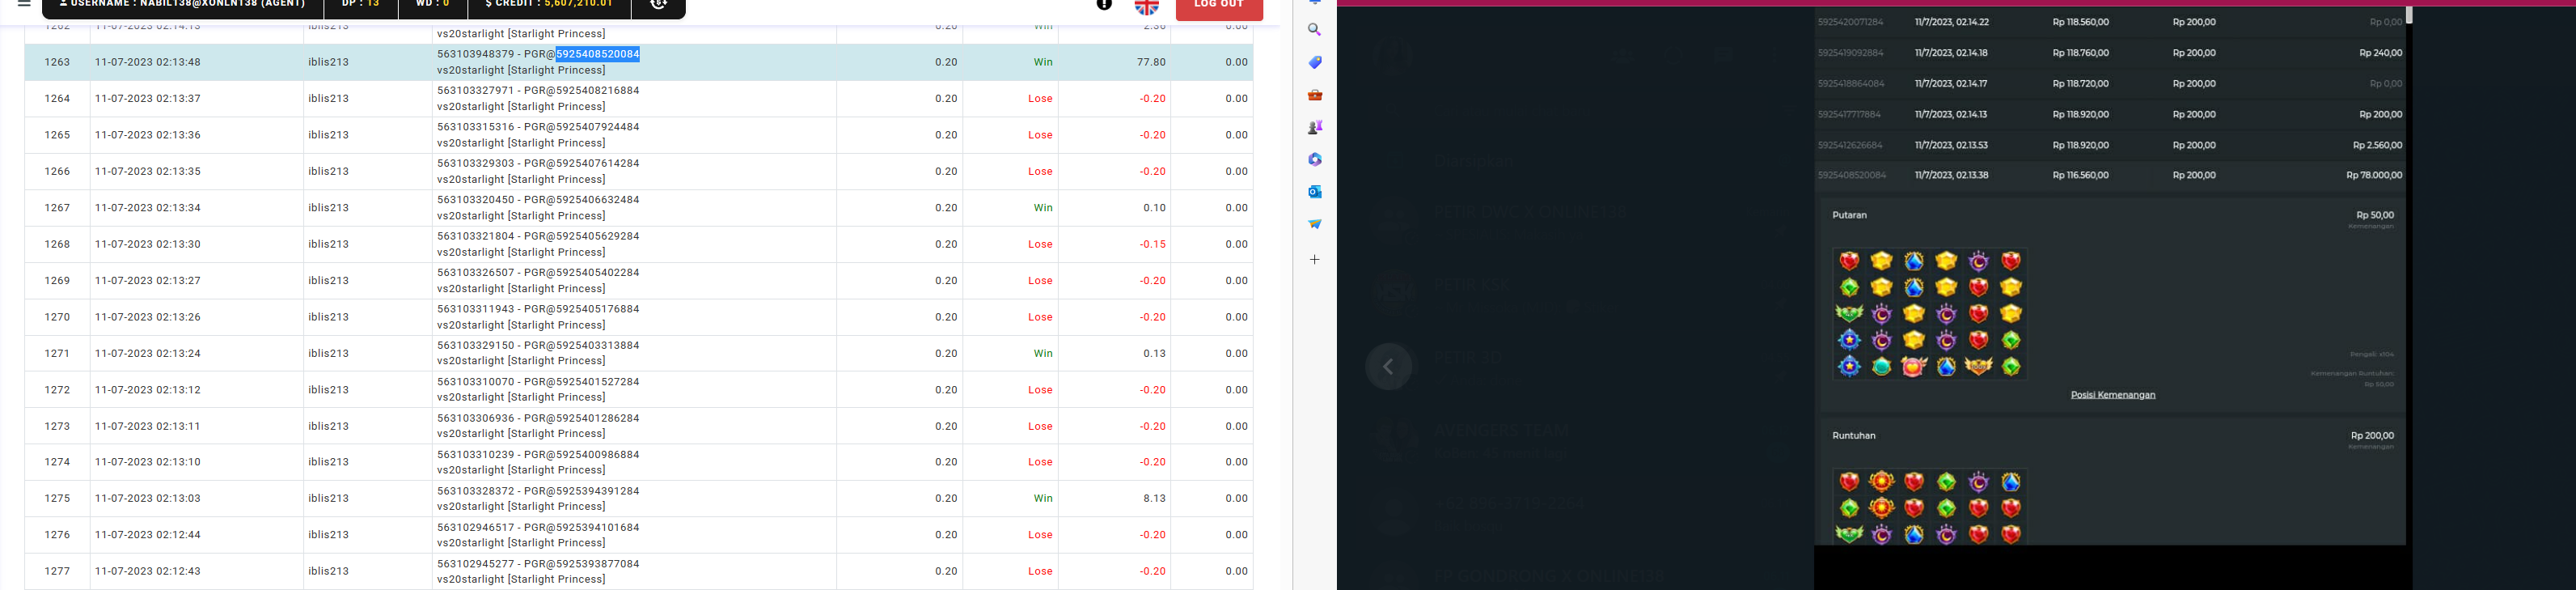
Task: Click transaction 563103326507 in row 1269
Action: point(476,273)
